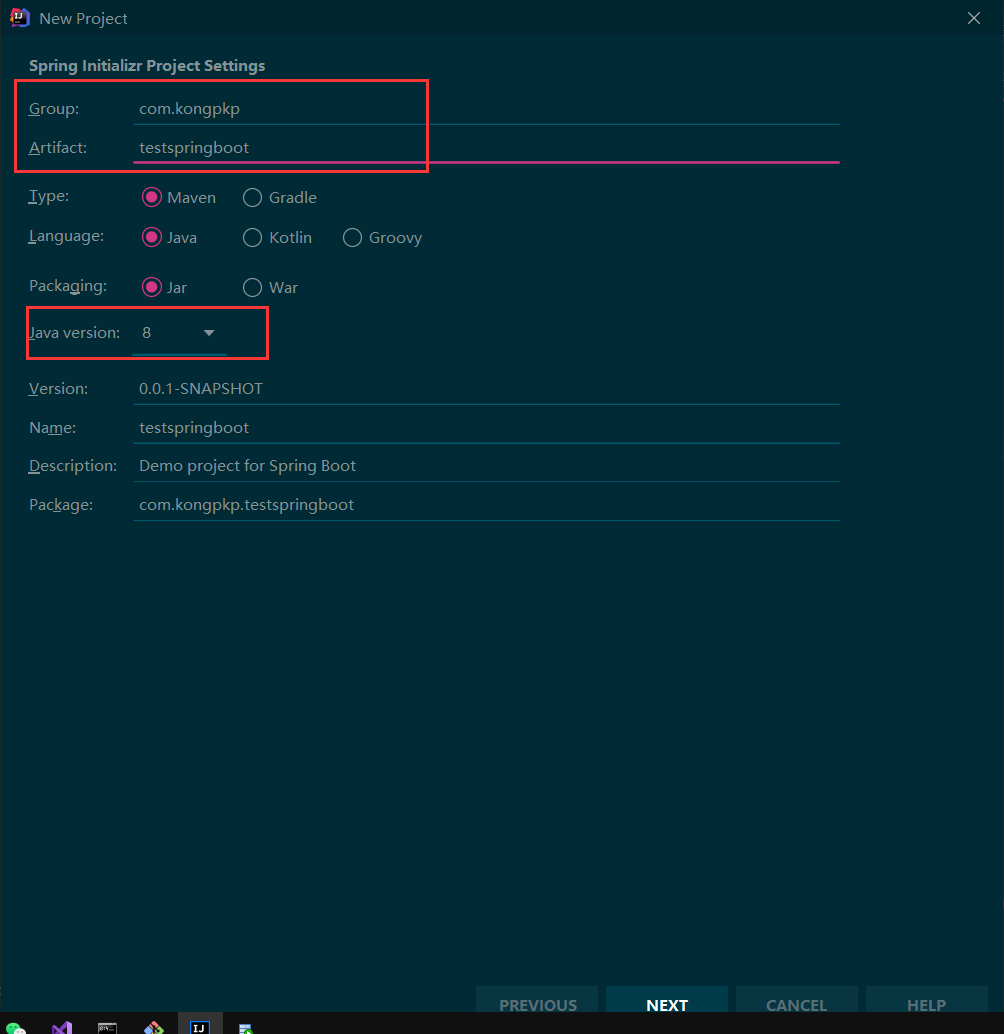Select War packaging

click(270, 287)
